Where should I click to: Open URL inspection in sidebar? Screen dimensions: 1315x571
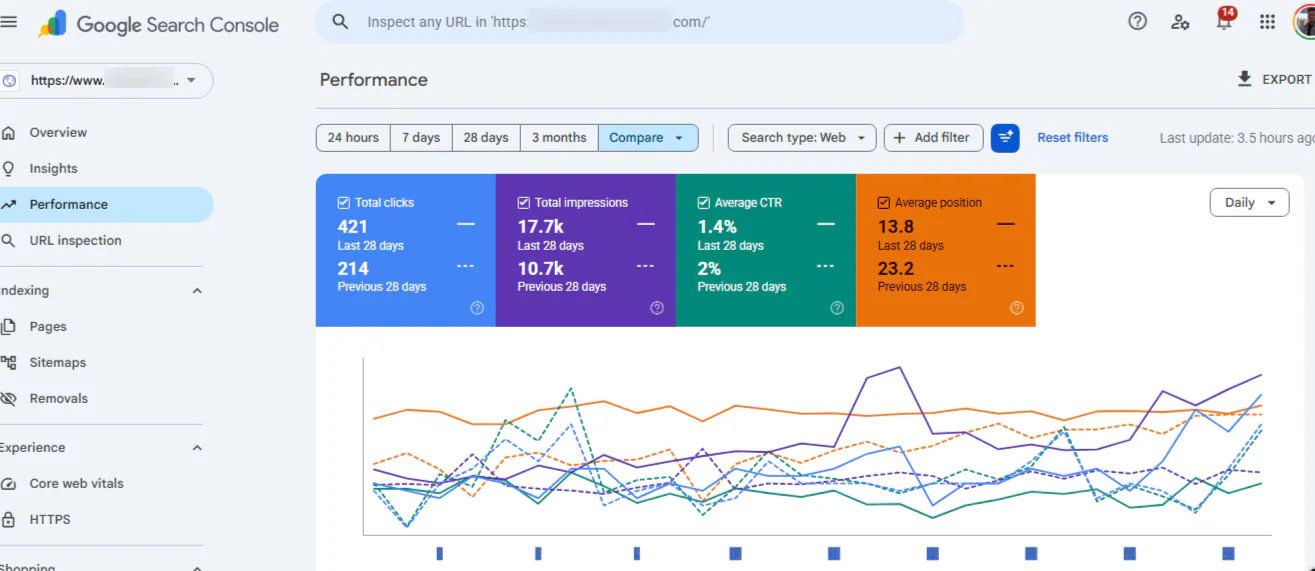point(75,240)
